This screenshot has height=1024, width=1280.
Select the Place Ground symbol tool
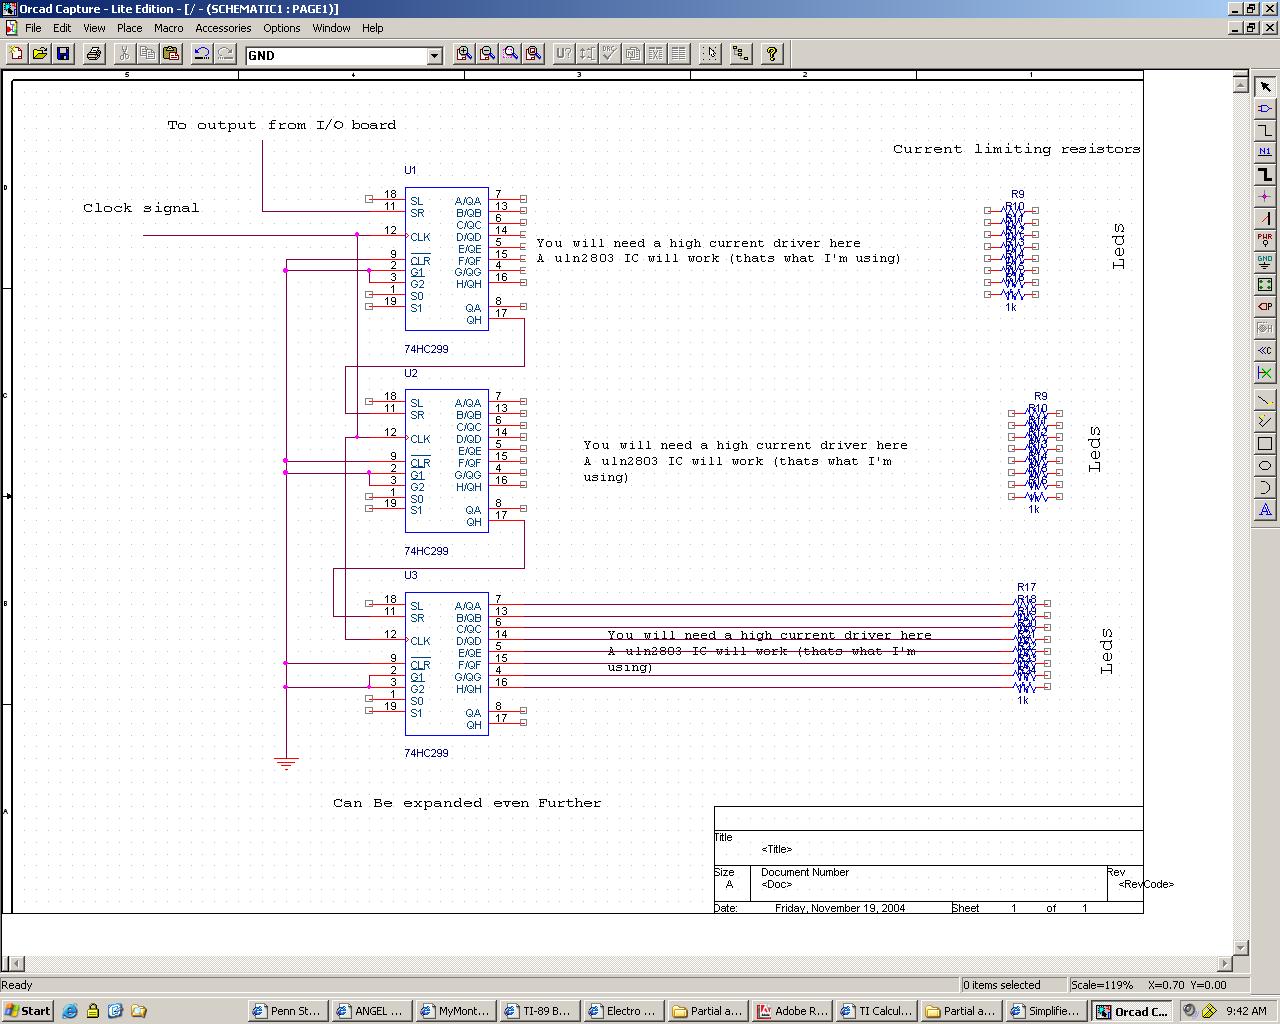pos(1265,262)
